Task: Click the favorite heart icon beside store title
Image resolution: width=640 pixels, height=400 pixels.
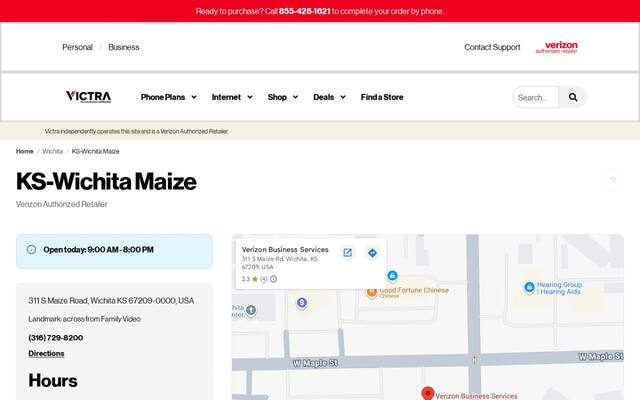Action: [613, 180]
